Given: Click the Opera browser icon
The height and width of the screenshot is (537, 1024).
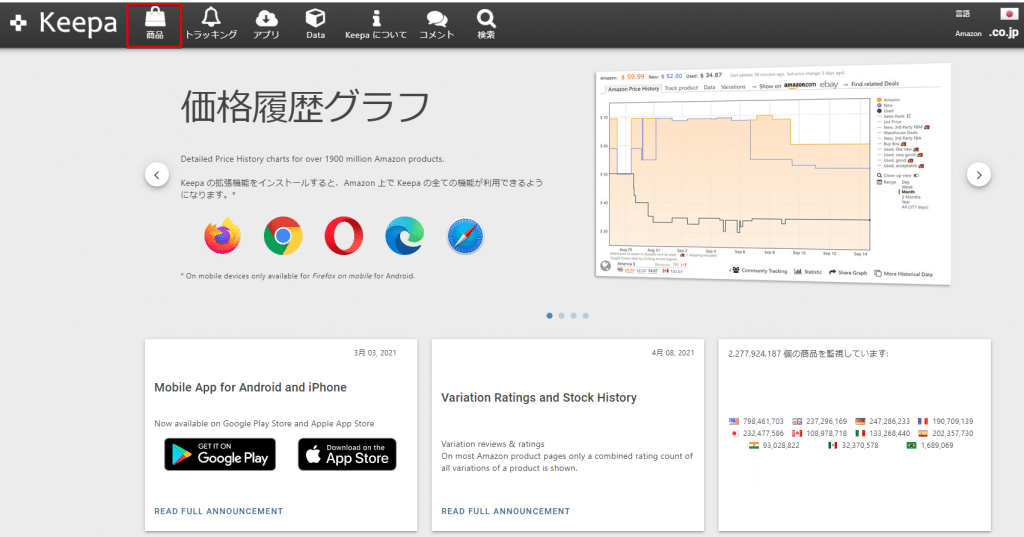Looking at the screenshot, I should coord(344,236).
